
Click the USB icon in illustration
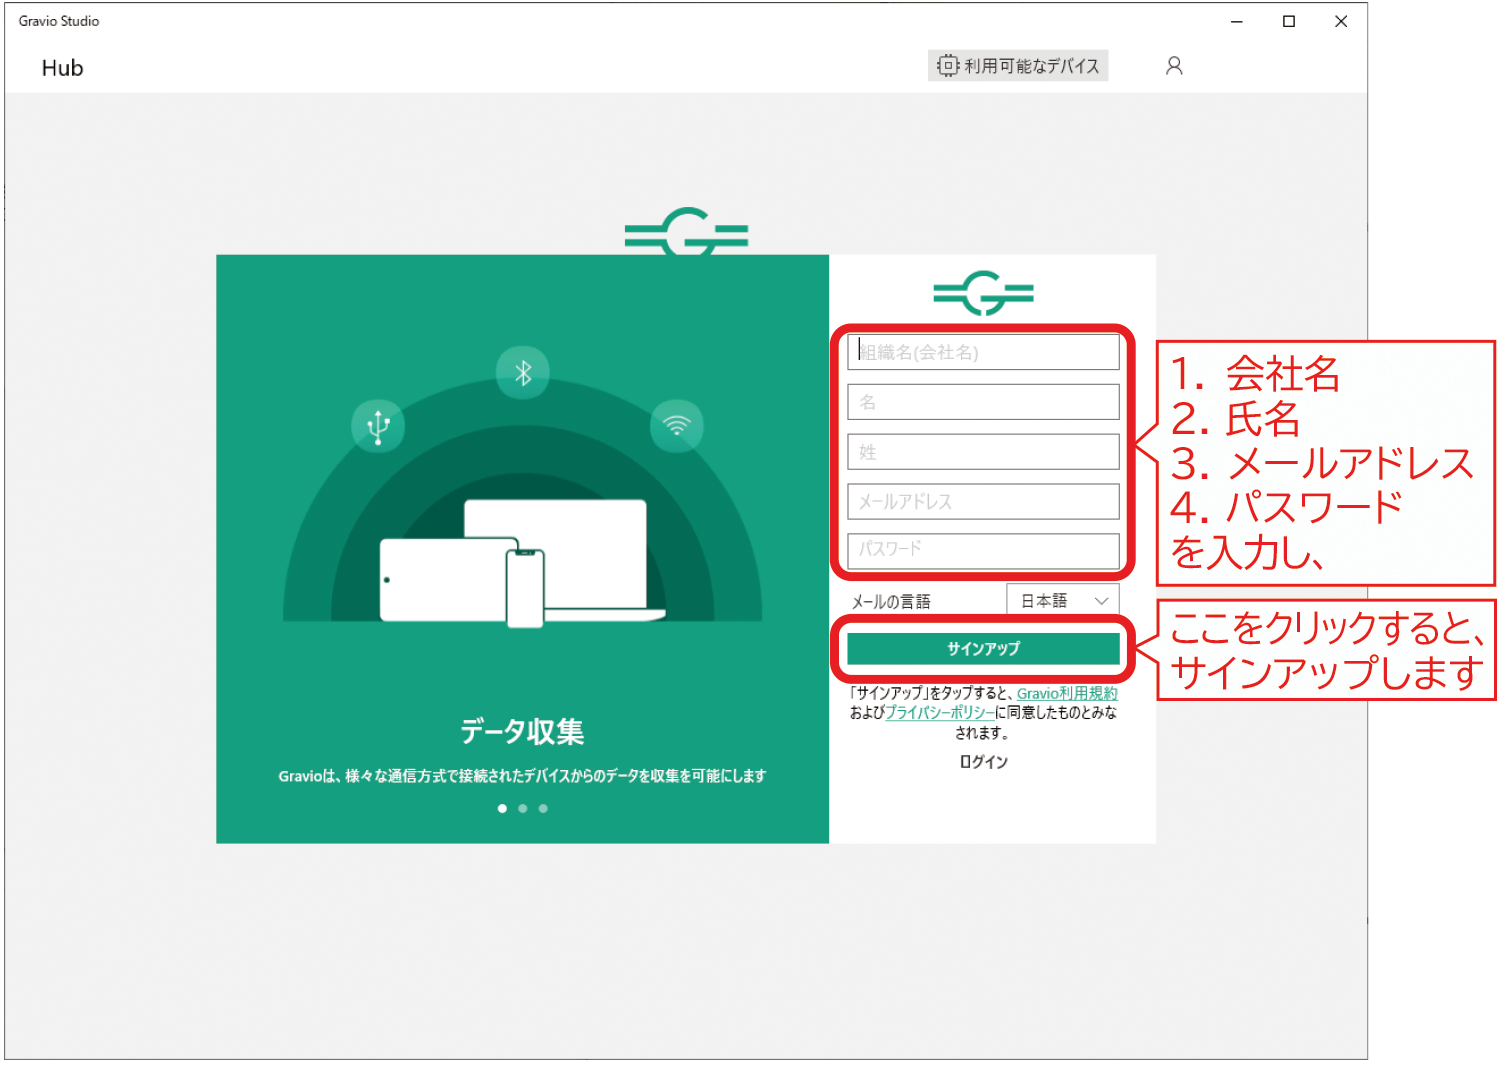pos(378,426)
